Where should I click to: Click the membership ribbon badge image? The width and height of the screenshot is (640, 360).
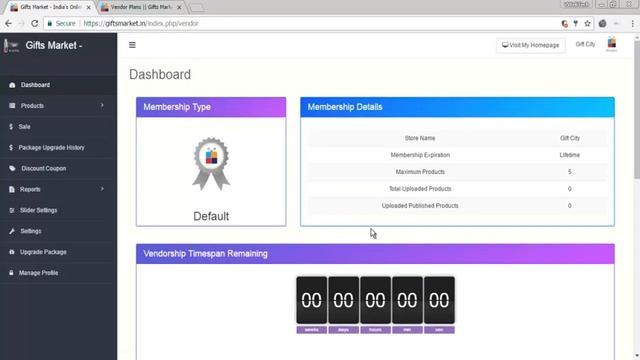click(211, 164)
